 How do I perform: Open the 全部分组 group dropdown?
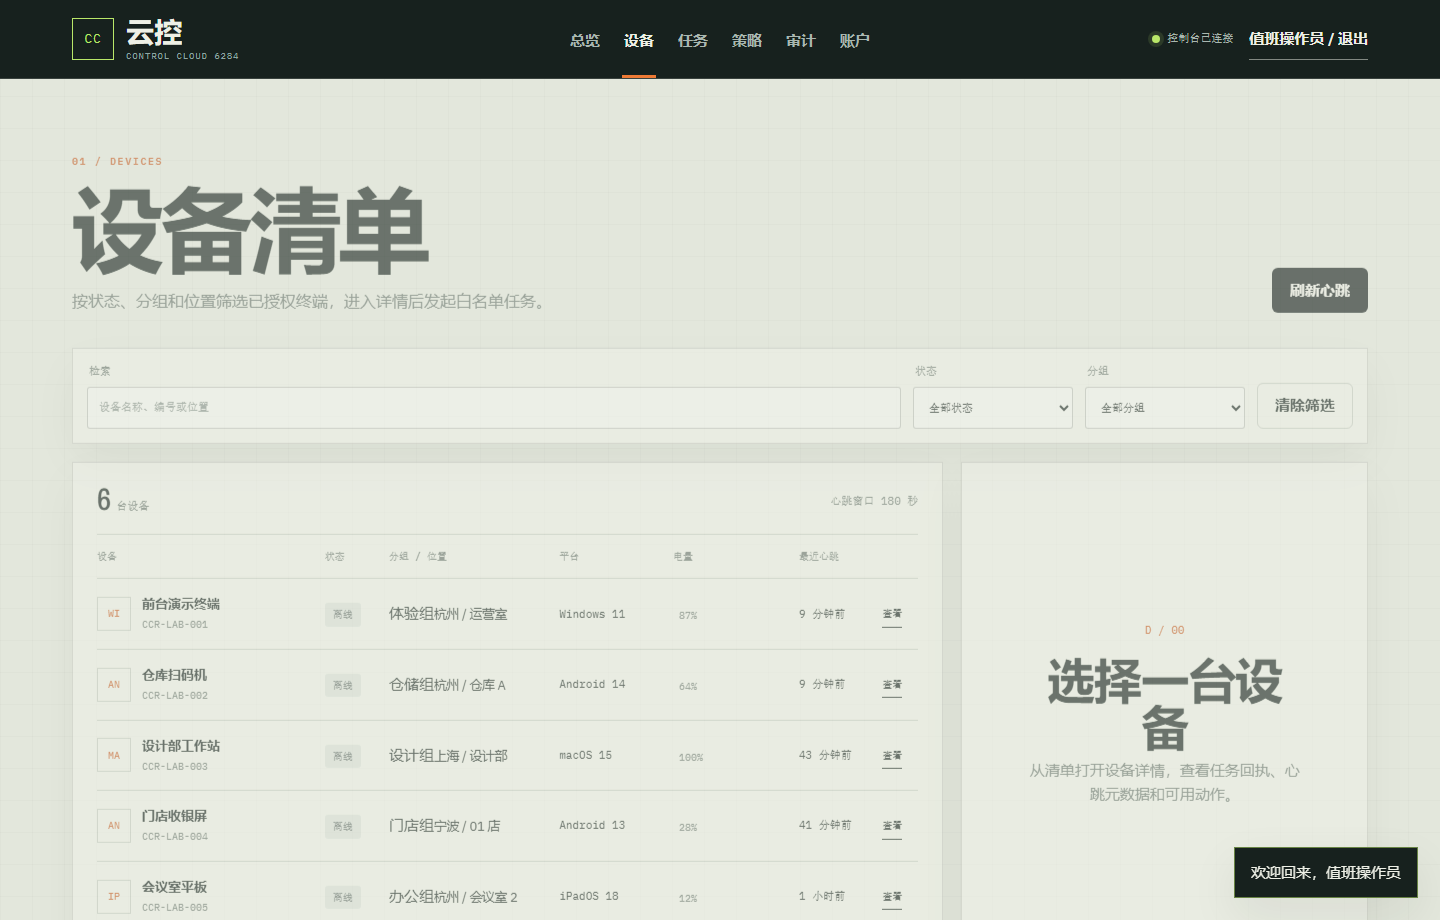(1165, 408)
